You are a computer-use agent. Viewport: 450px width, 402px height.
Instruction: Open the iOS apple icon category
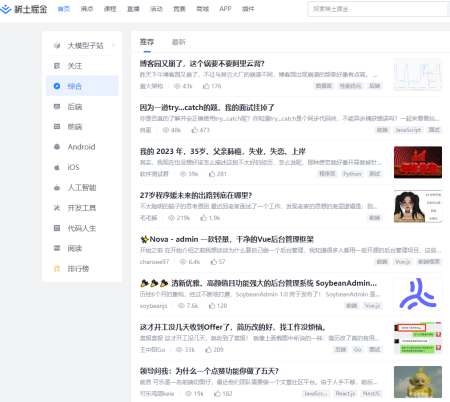coord(57,167)
